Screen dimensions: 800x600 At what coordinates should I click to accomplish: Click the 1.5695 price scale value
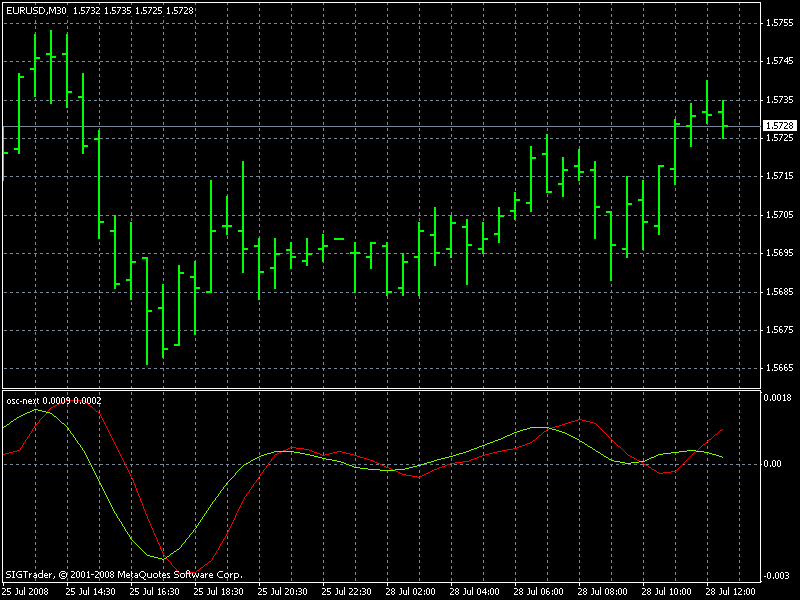coord(780,253)
